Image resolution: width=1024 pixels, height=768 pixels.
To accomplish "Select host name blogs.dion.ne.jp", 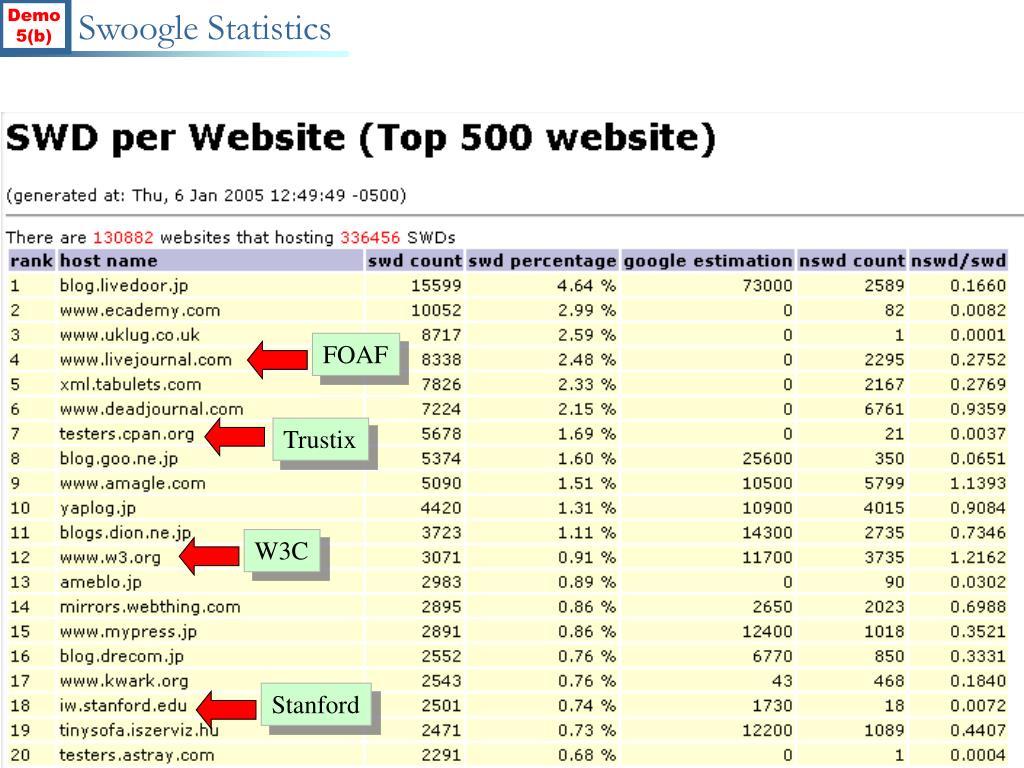I will coord(125,533).
